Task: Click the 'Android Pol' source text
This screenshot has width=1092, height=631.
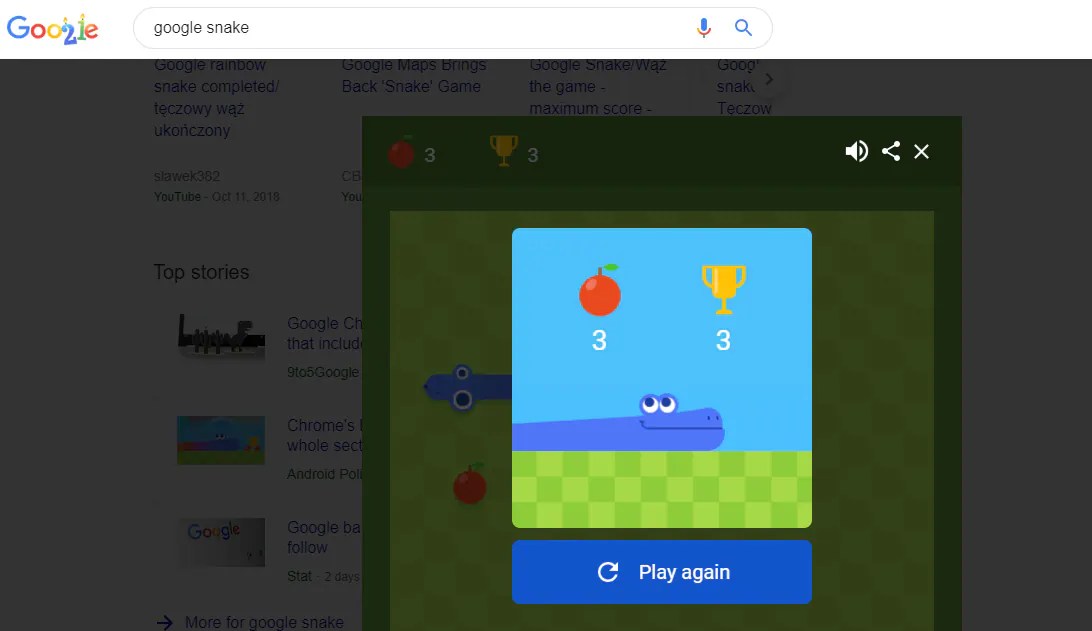Action: coord(325,474)
